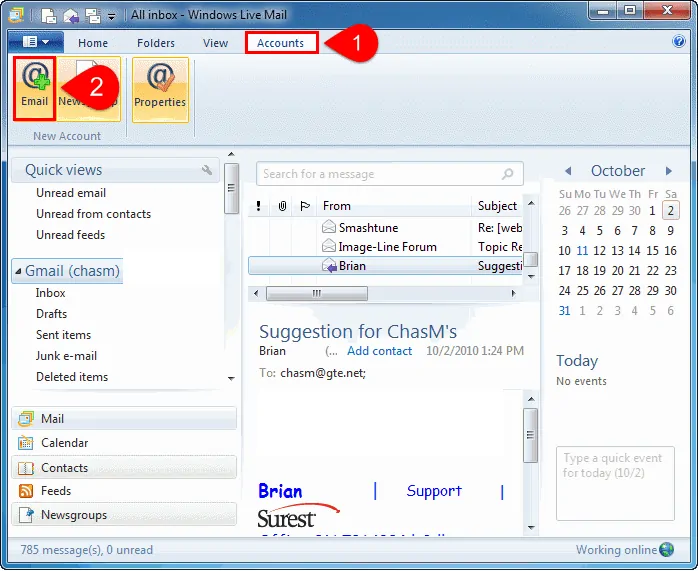Go to previous month before October
This screenshot has width=698, height=571.
coord(567,171)
